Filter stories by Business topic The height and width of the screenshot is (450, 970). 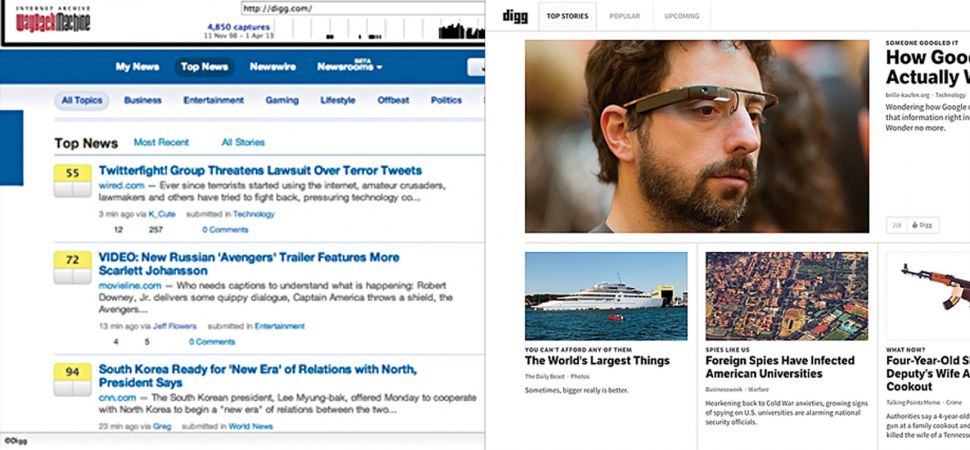click(x=143, y=100)
